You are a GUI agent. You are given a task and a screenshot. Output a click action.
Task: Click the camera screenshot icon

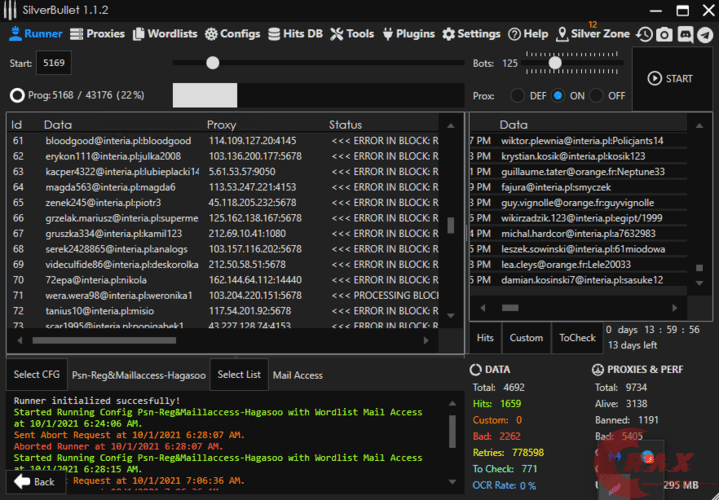tap(664, 34)
